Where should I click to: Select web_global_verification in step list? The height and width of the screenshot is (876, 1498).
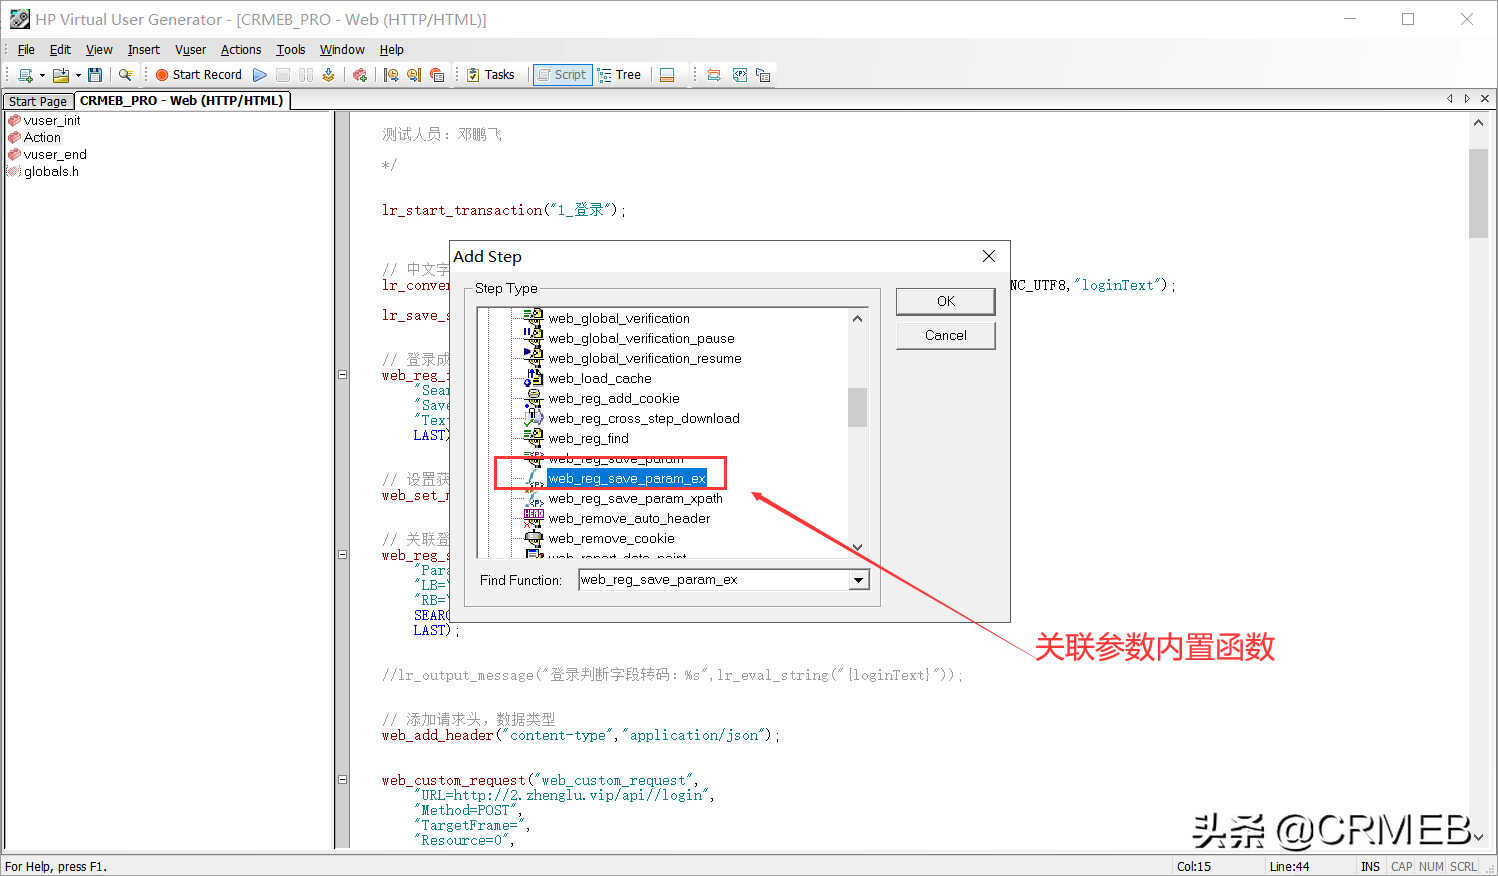click(619, 318)
